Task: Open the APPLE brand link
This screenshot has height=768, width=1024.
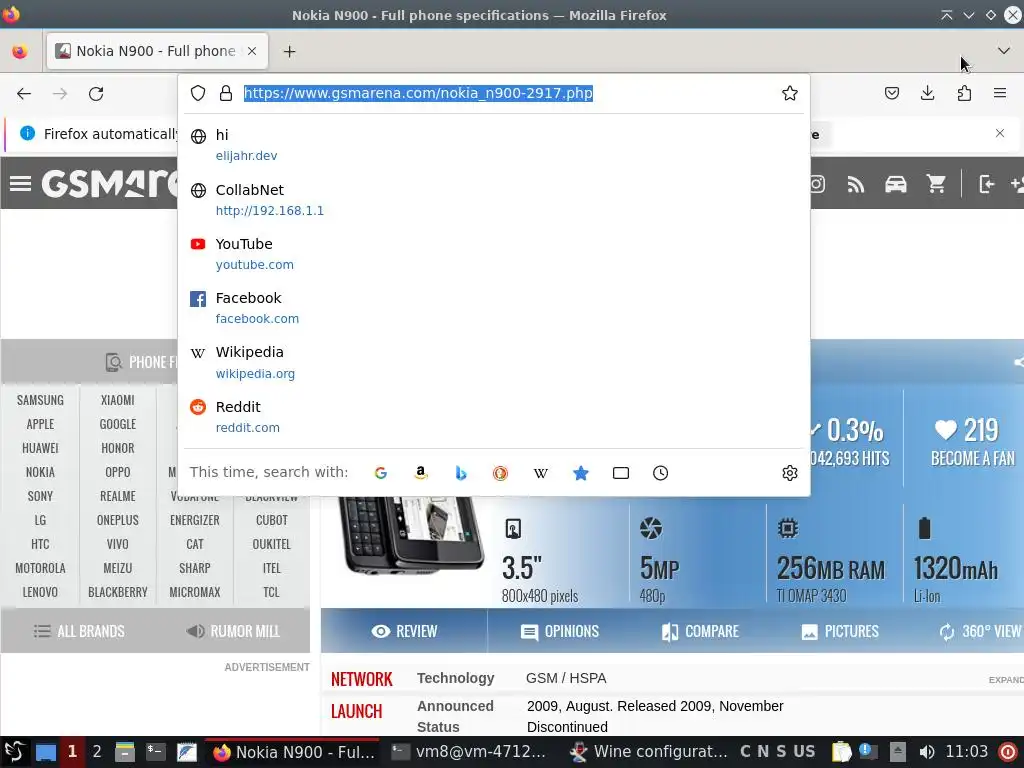Action: click(x=40, y=424)
